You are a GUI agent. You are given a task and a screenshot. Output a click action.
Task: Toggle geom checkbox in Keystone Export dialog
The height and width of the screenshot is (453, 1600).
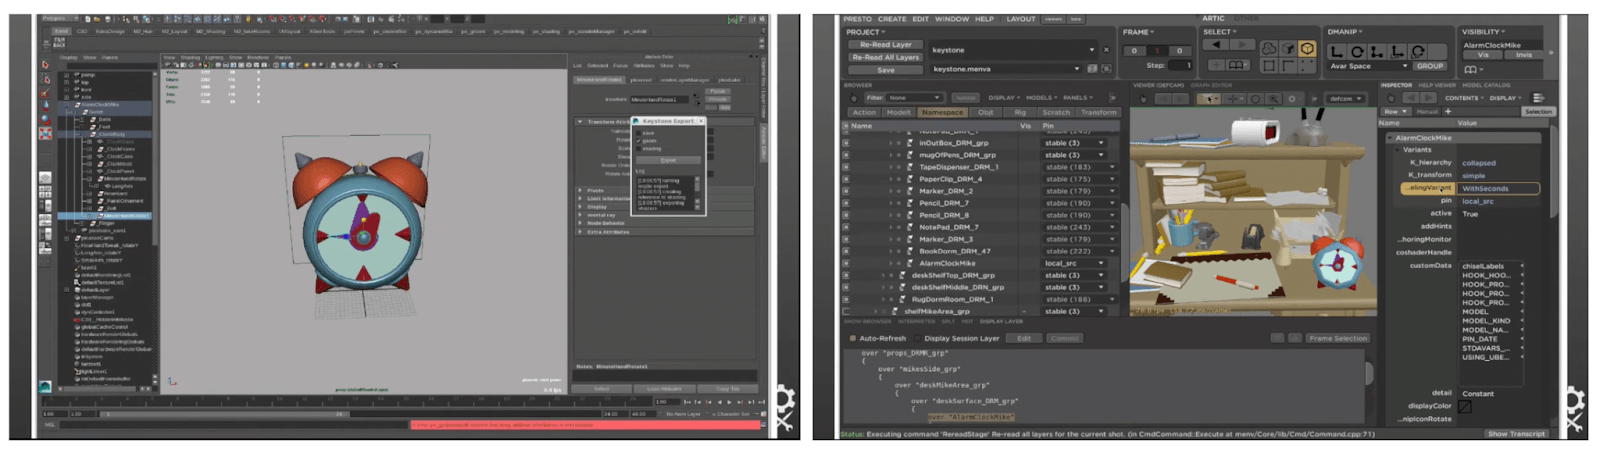[x=640, y=141]
